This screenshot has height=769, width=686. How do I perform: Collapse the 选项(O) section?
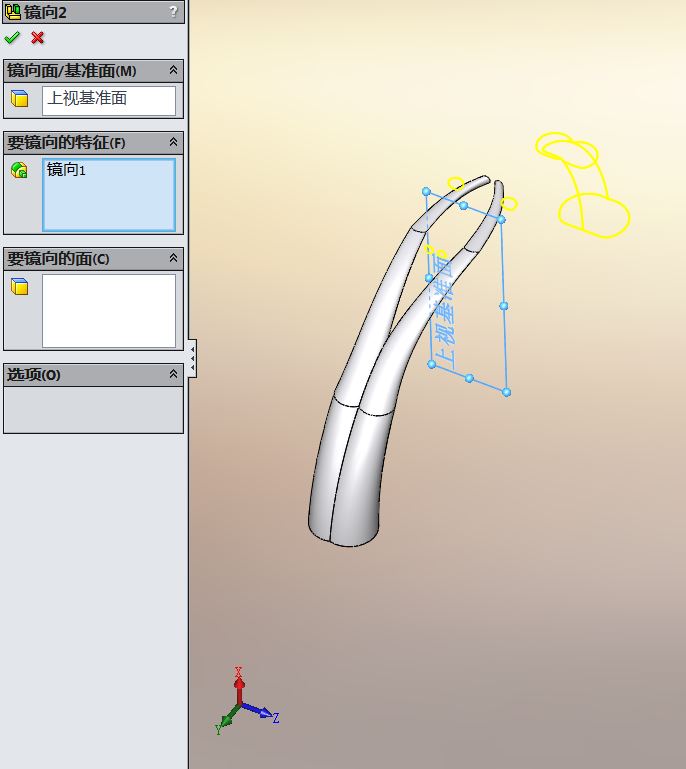tap(173, 375)
